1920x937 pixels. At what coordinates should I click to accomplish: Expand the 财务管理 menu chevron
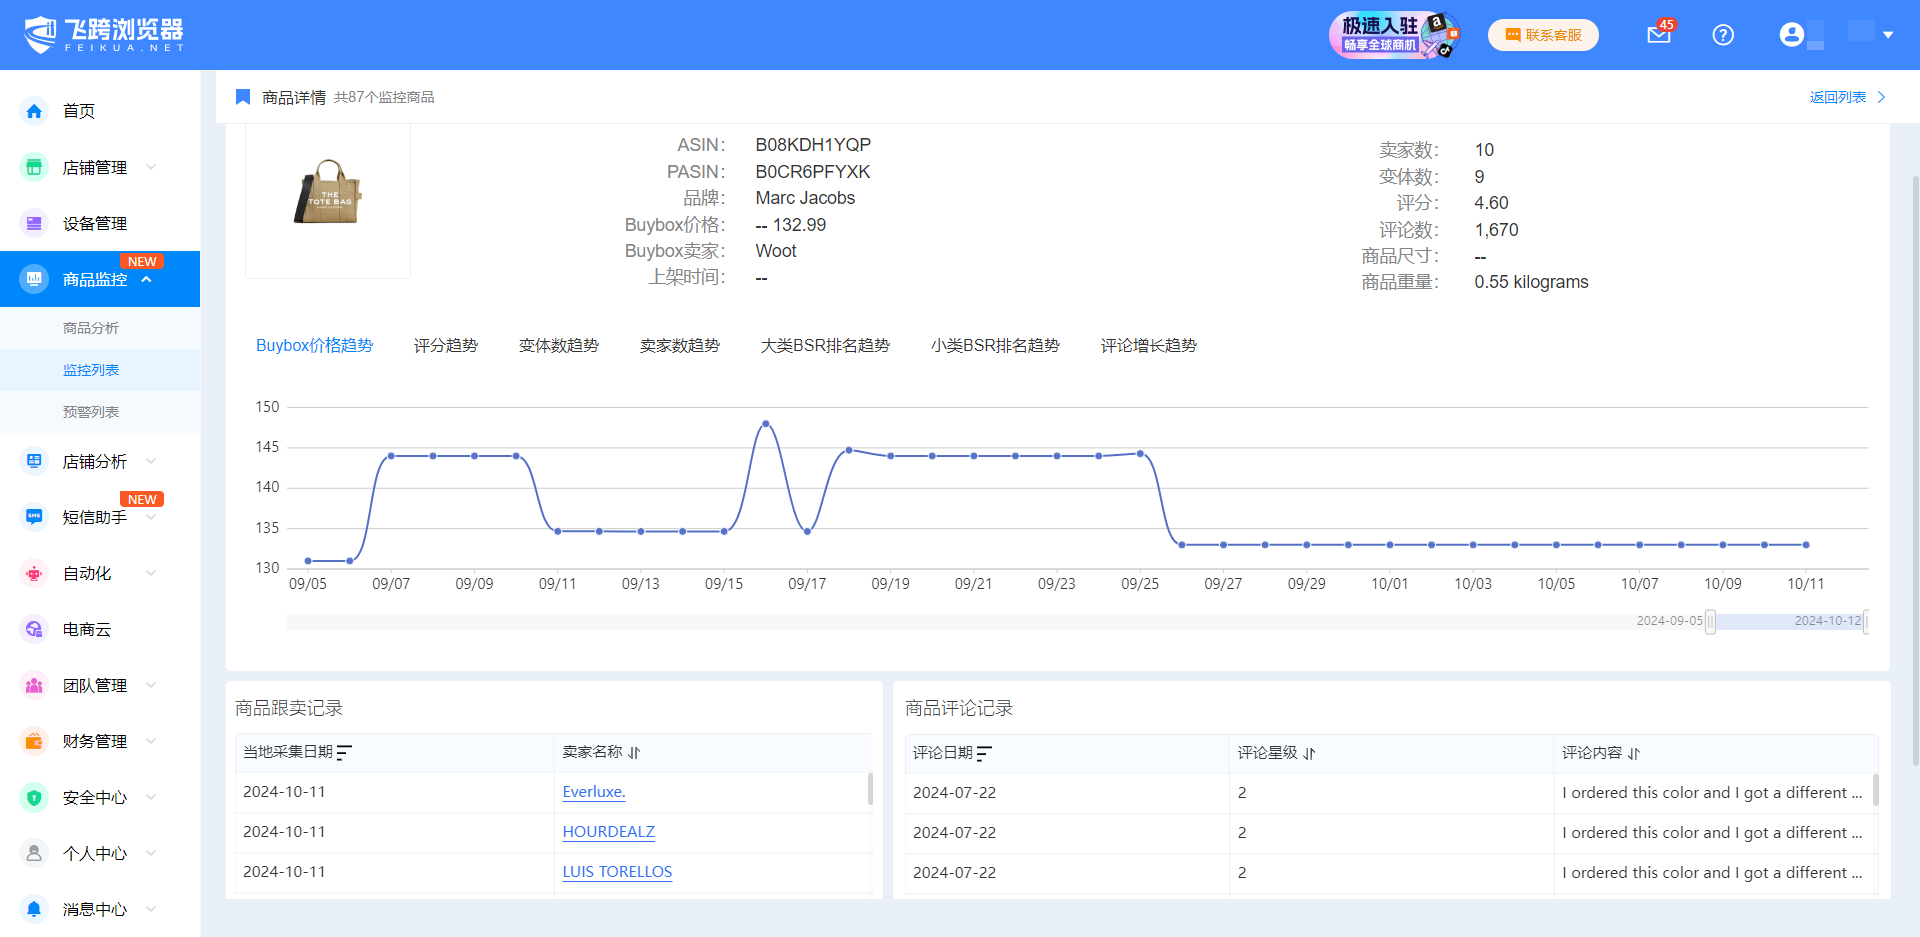151,741
